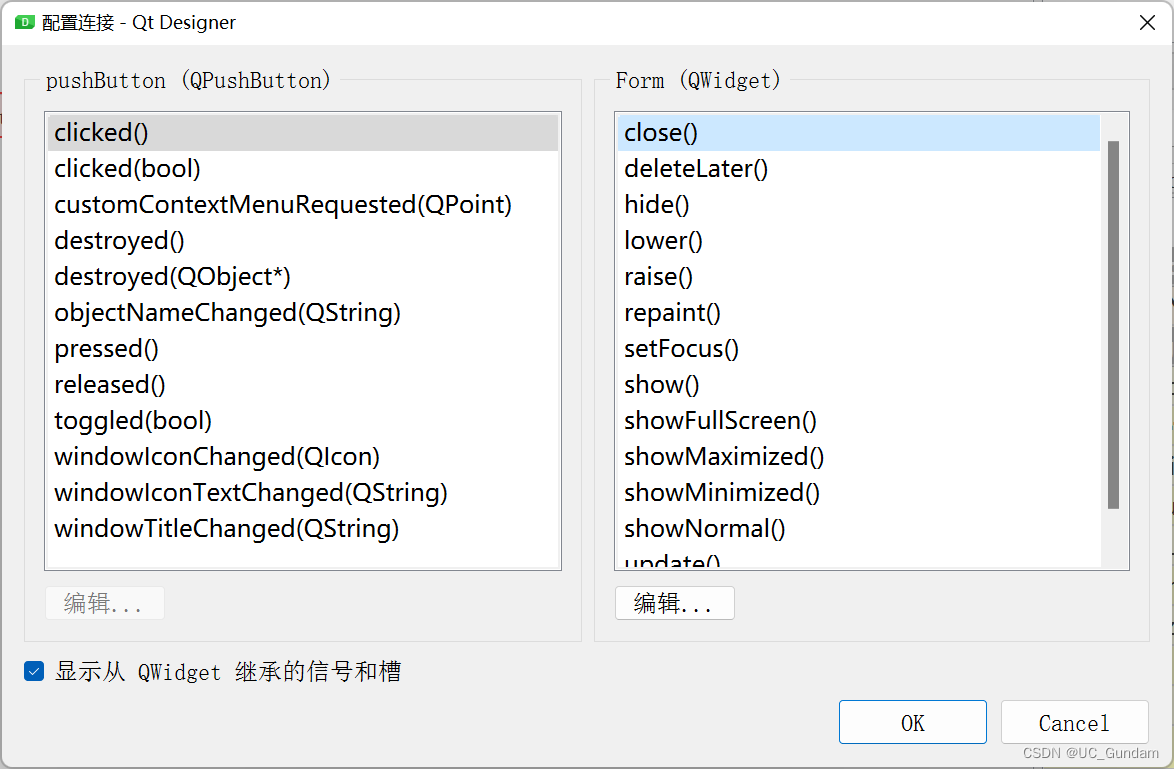Pick objectNameChanged(QString) signal

[x=302, y=312]
